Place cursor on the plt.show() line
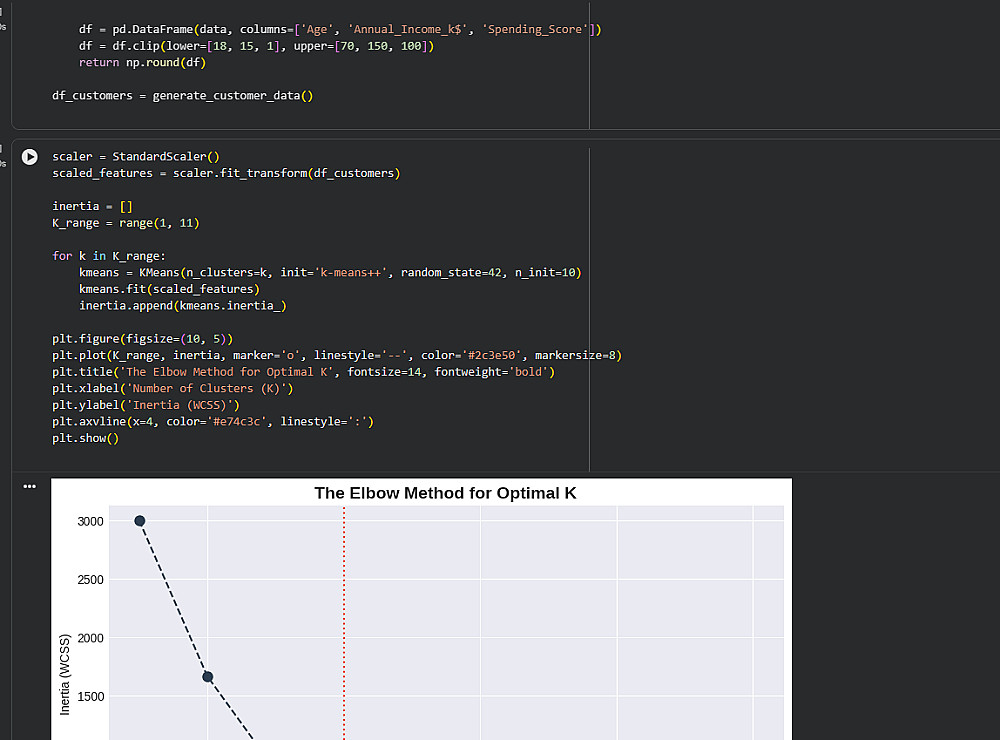The image size is (1000, 740). tap(85, 438)
